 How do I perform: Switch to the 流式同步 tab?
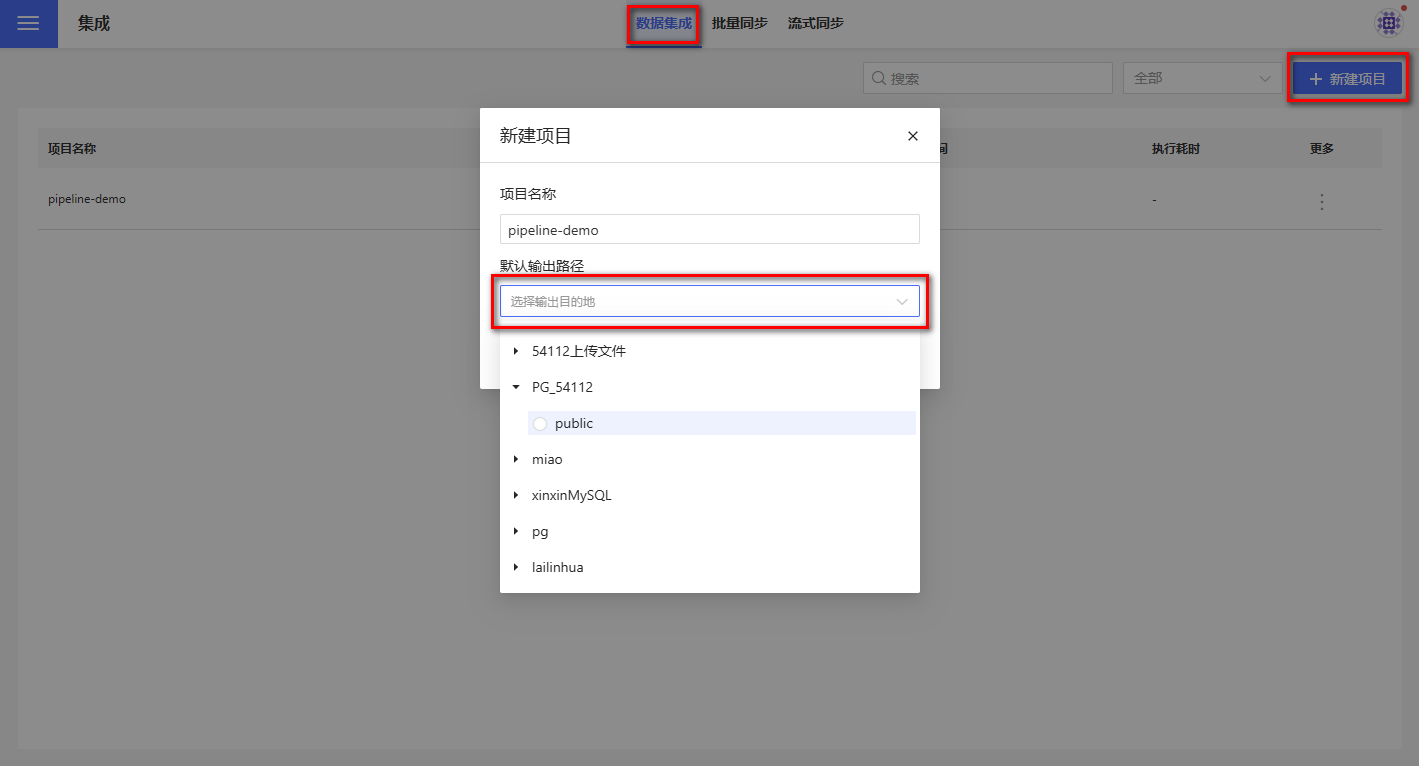[x=815, y=23]
